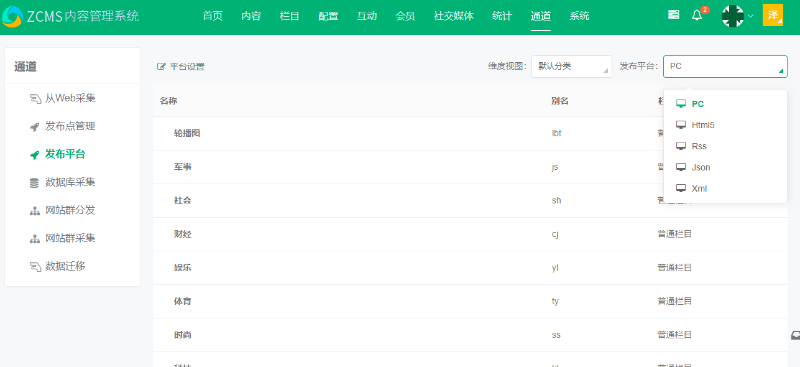Click the database icon beside 数据库采集
800x367 pixels.
click(34, 183)
